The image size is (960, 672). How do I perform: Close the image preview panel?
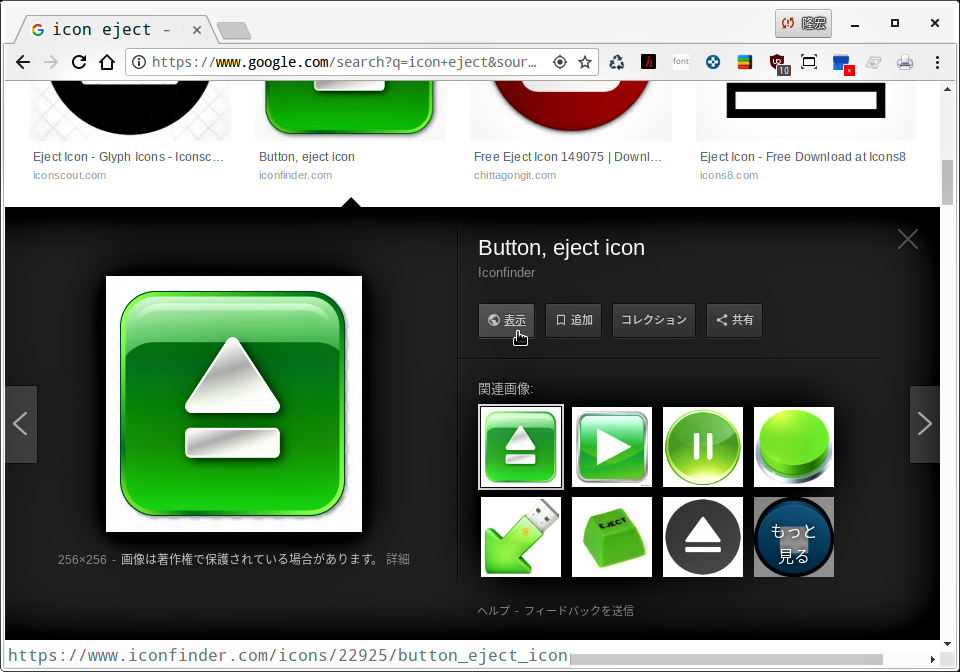907,239
